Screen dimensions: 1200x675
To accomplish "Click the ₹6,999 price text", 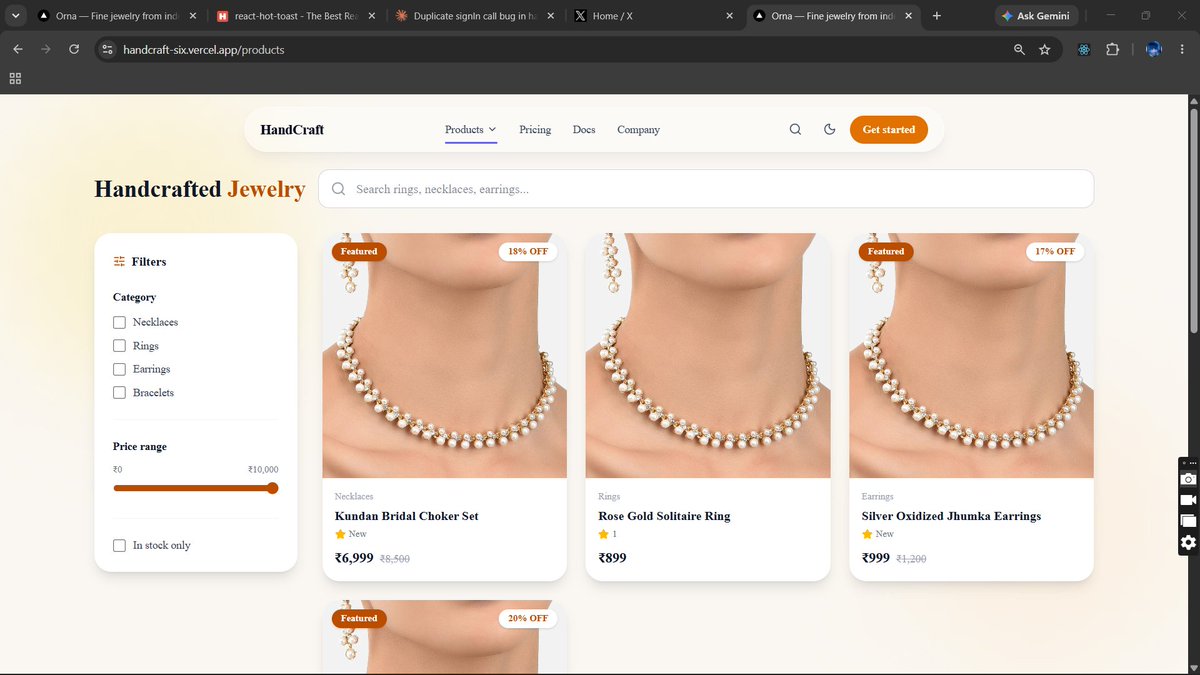I will point(354,558).
